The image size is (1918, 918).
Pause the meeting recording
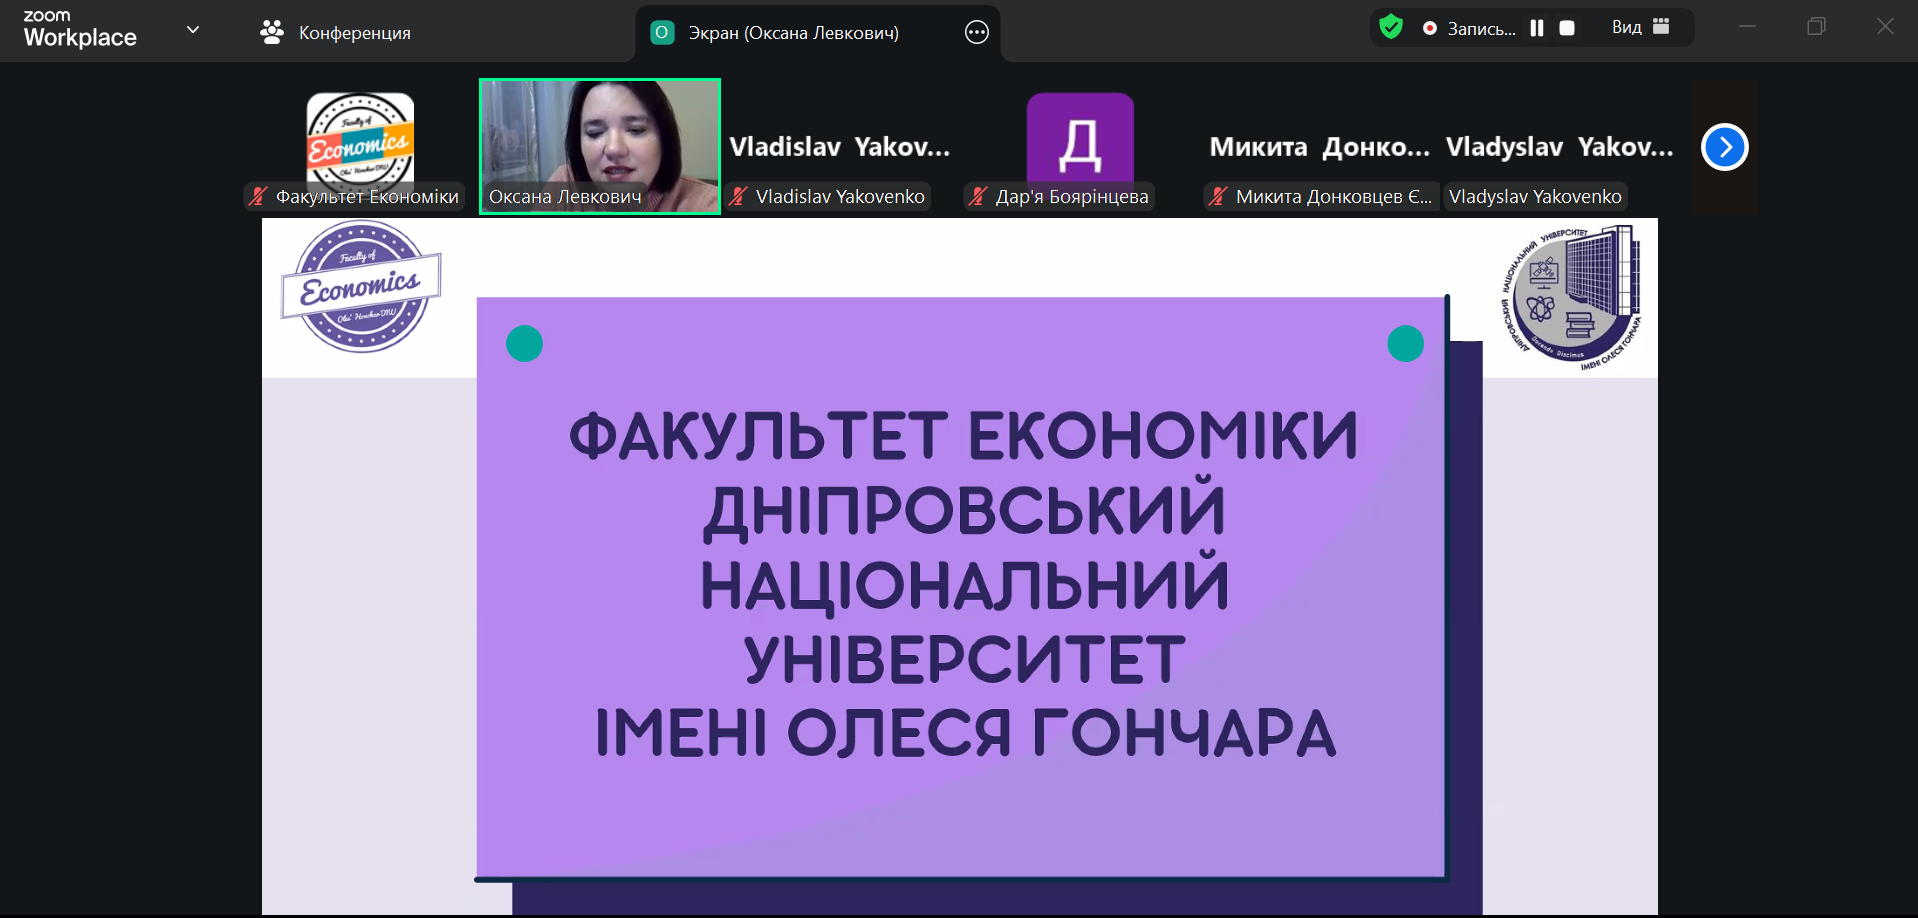1537,28
